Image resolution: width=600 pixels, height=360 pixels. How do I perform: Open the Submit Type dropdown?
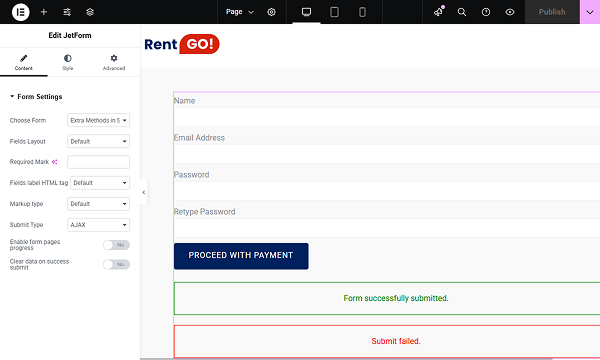click(98, 225)
